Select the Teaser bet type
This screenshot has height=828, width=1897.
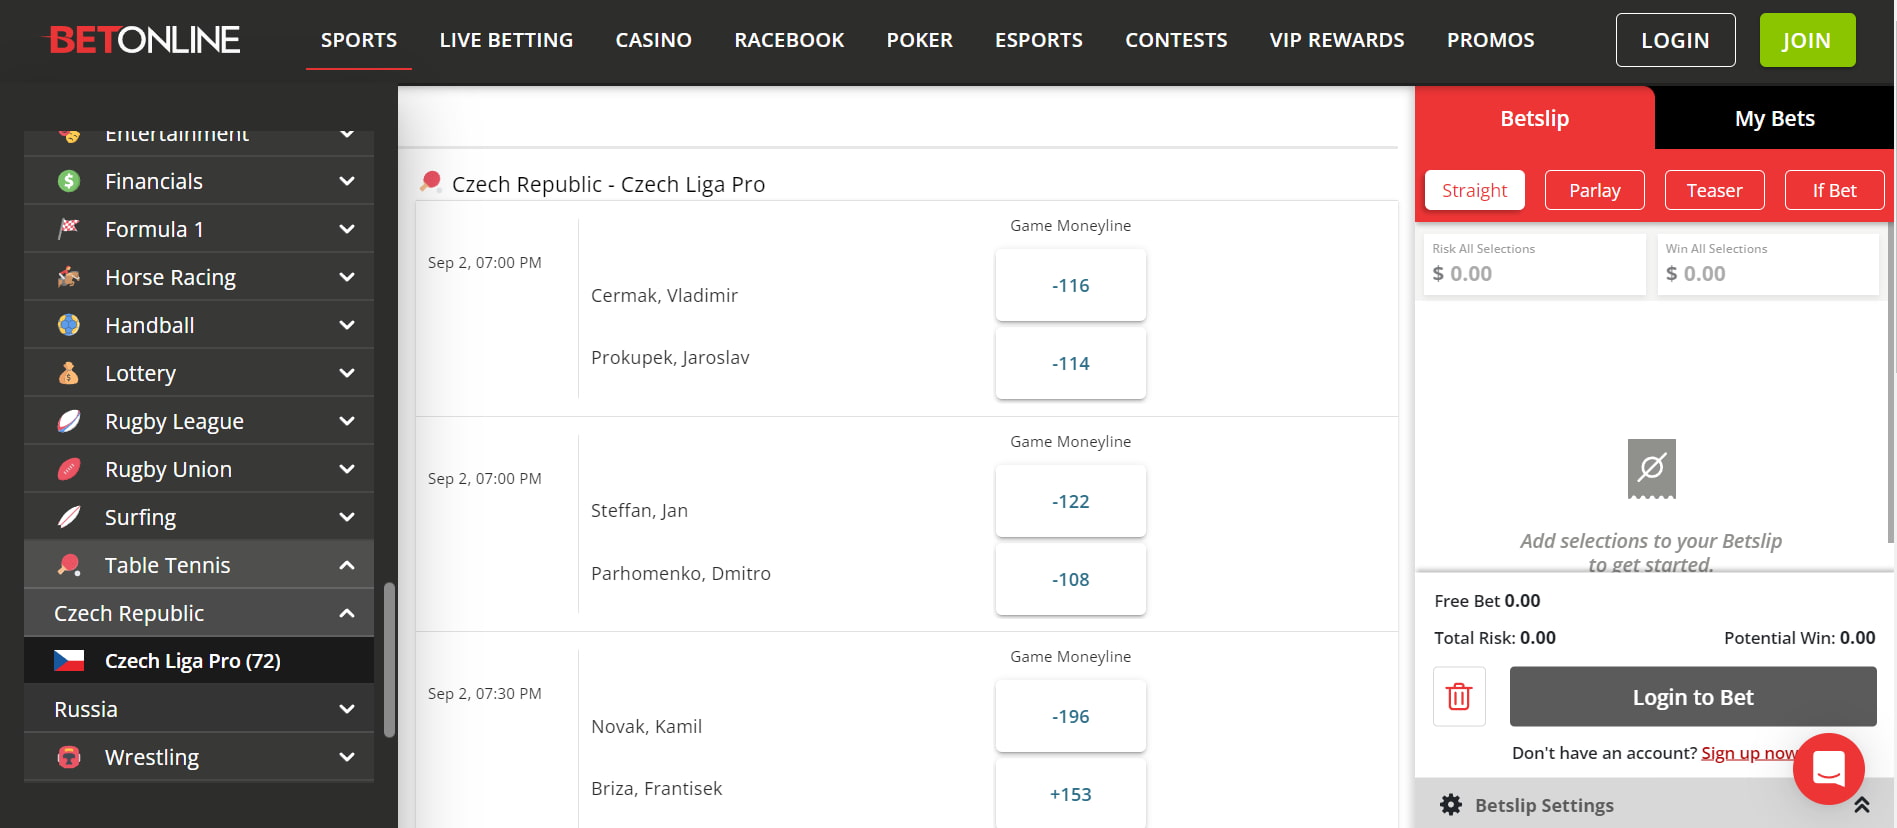point(1715,190)
